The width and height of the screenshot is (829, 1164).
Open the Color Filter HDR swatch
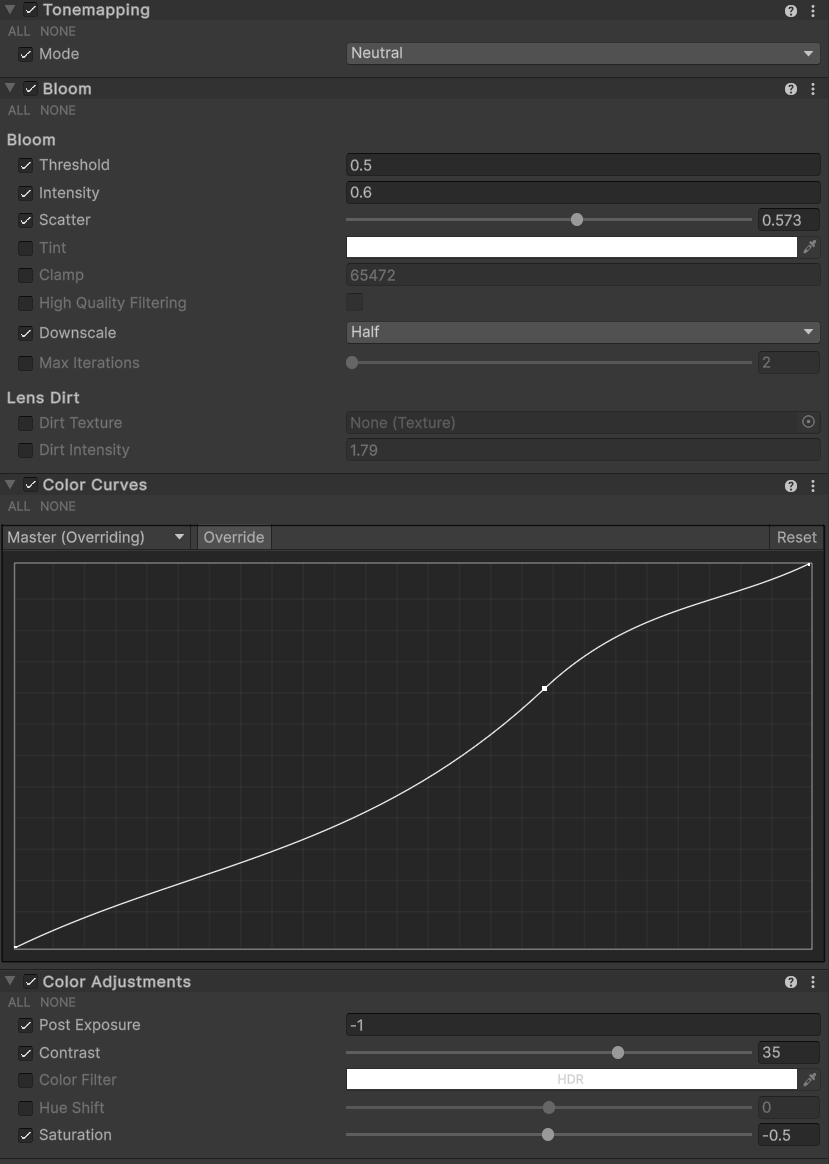coord(571,1079)
